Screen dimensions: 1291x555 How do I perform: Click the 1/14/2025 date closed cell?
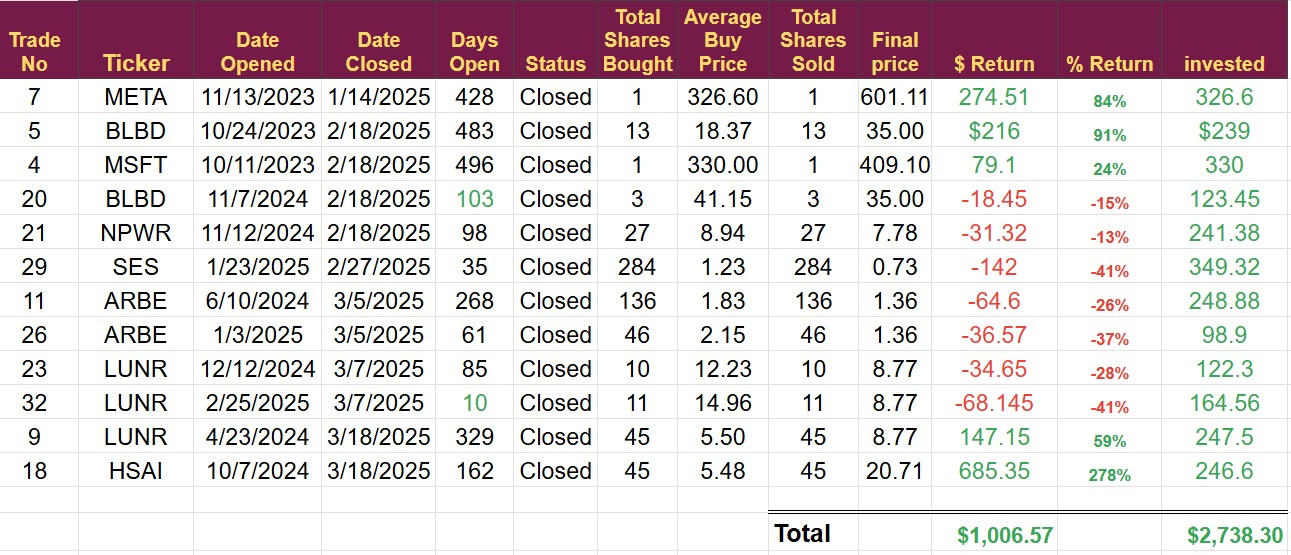(378, 97)
